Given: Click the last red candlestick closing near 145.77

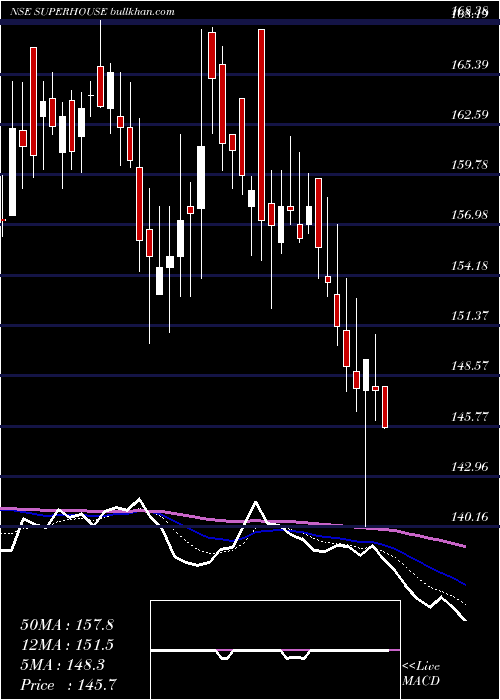Looking at the screenshot, I should pyautogui.click(x=385, y=407).
